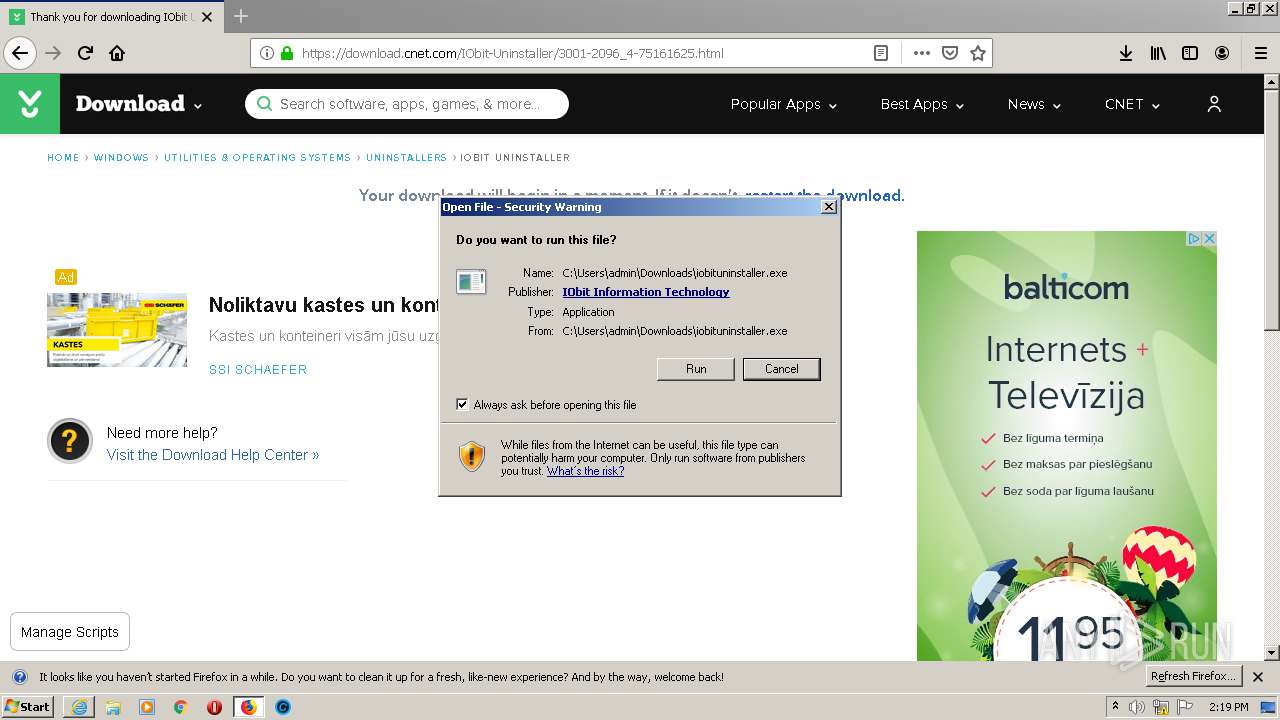Viewport: 1280px width, 720px height.
Task: Open UTILITIES & OPERATING SYSTEMS breadcrumb
Action: coord(257,157)
